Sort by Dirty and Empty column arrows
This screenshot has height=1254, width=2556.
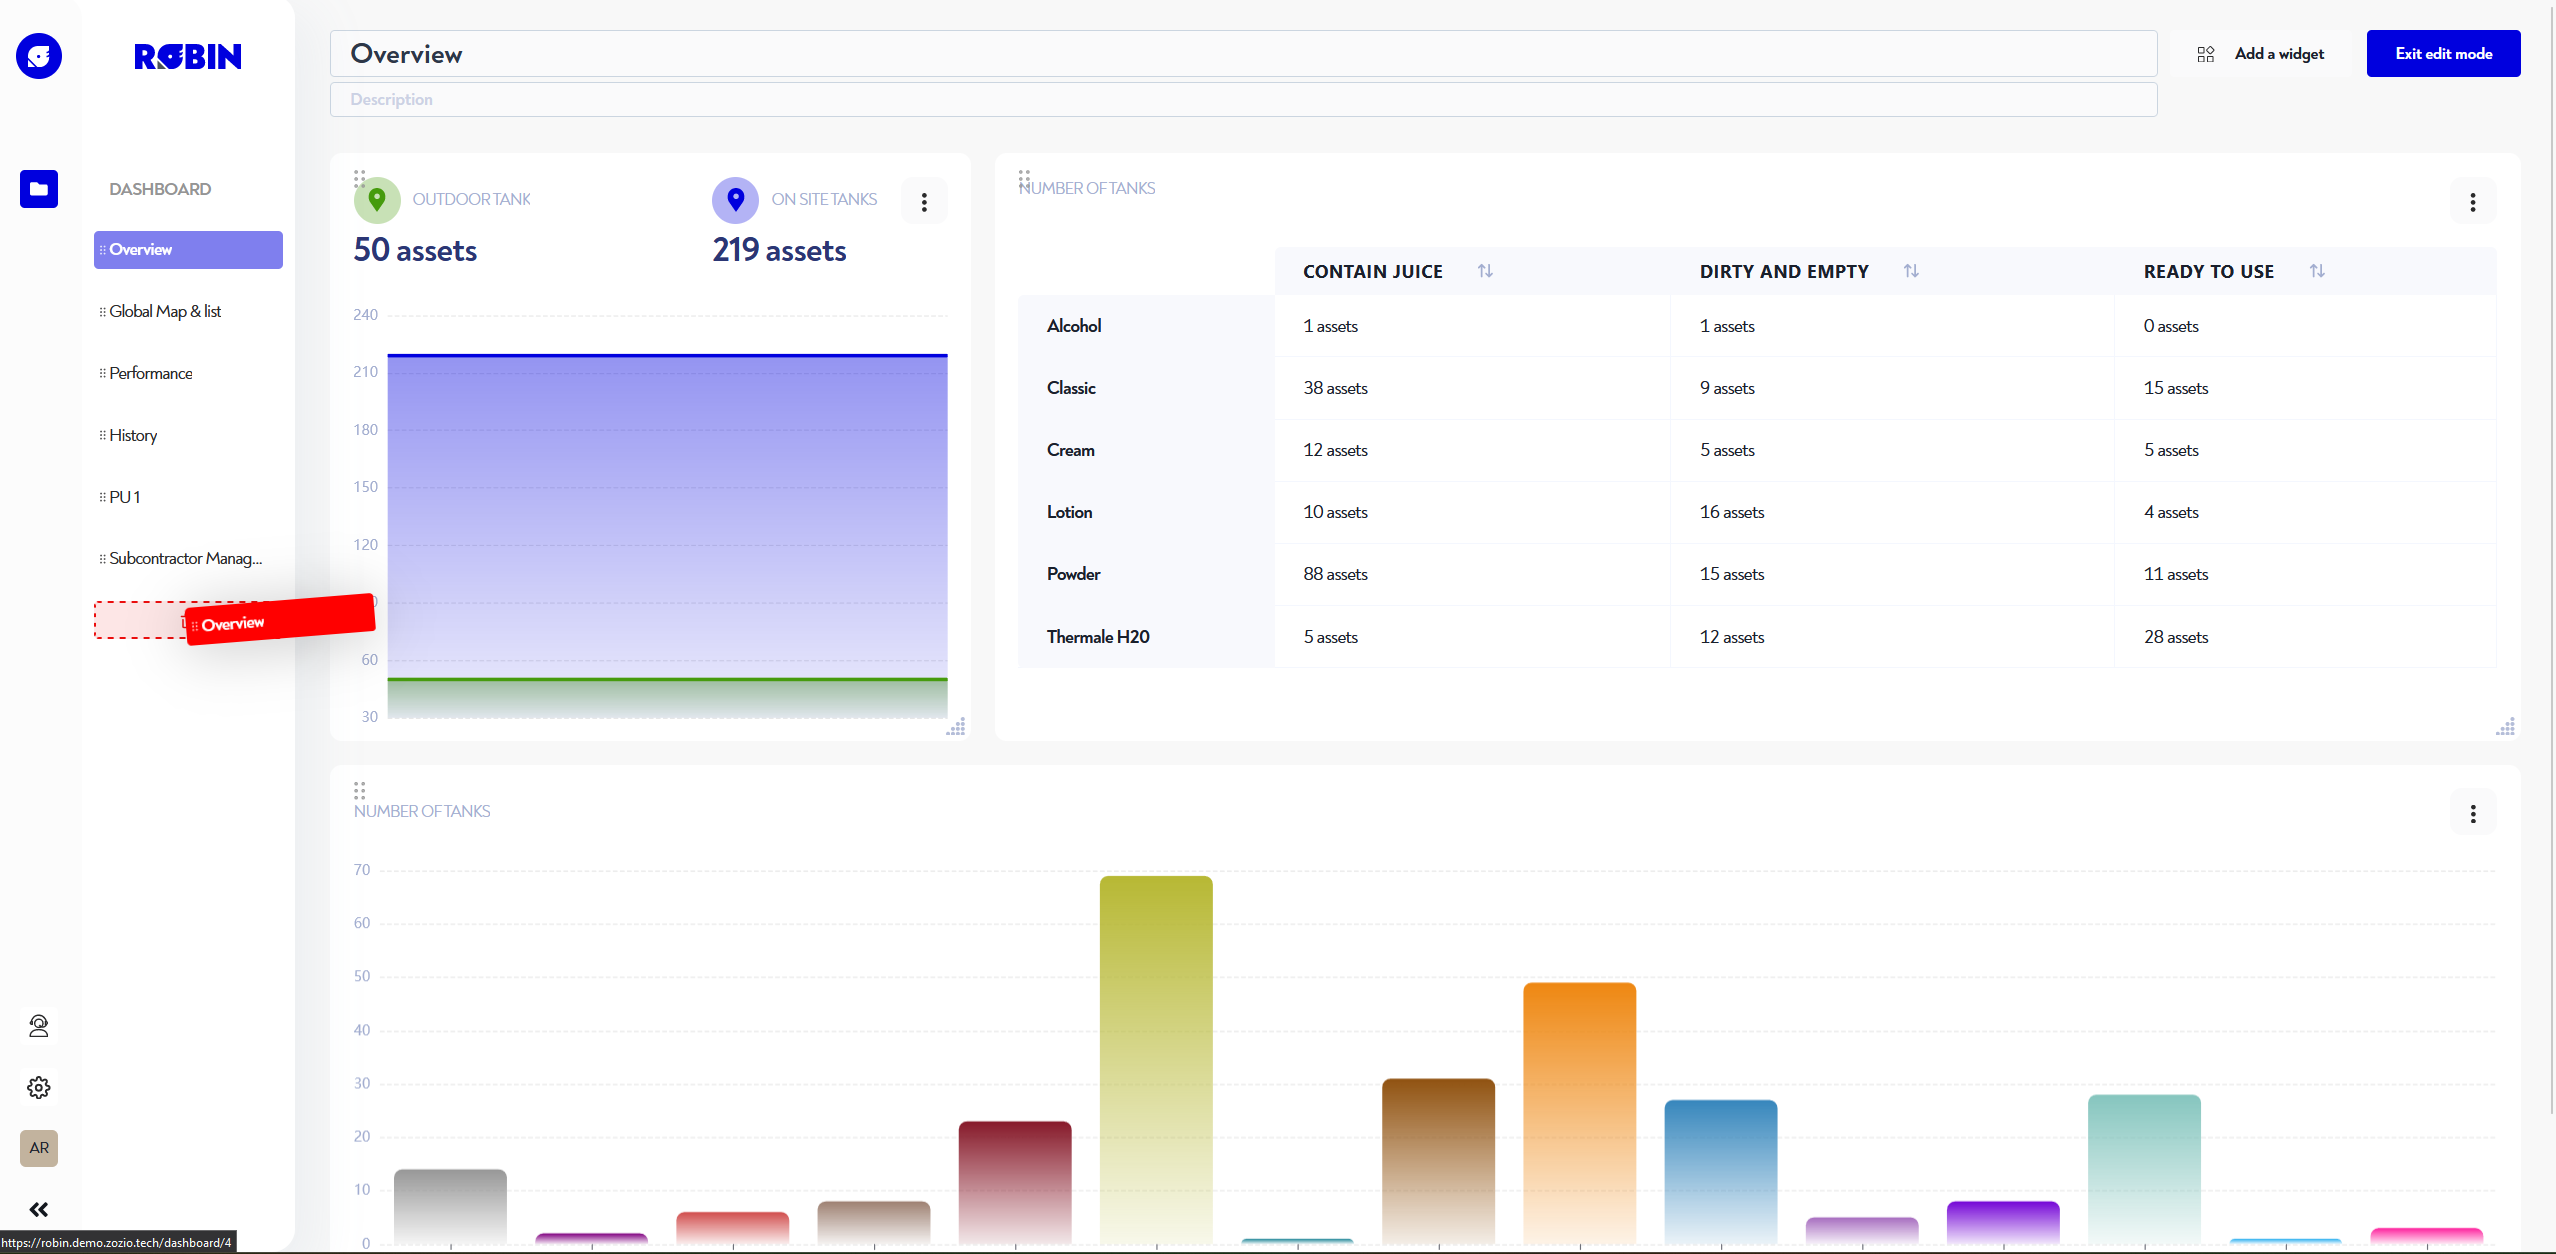click(1911, 271)
